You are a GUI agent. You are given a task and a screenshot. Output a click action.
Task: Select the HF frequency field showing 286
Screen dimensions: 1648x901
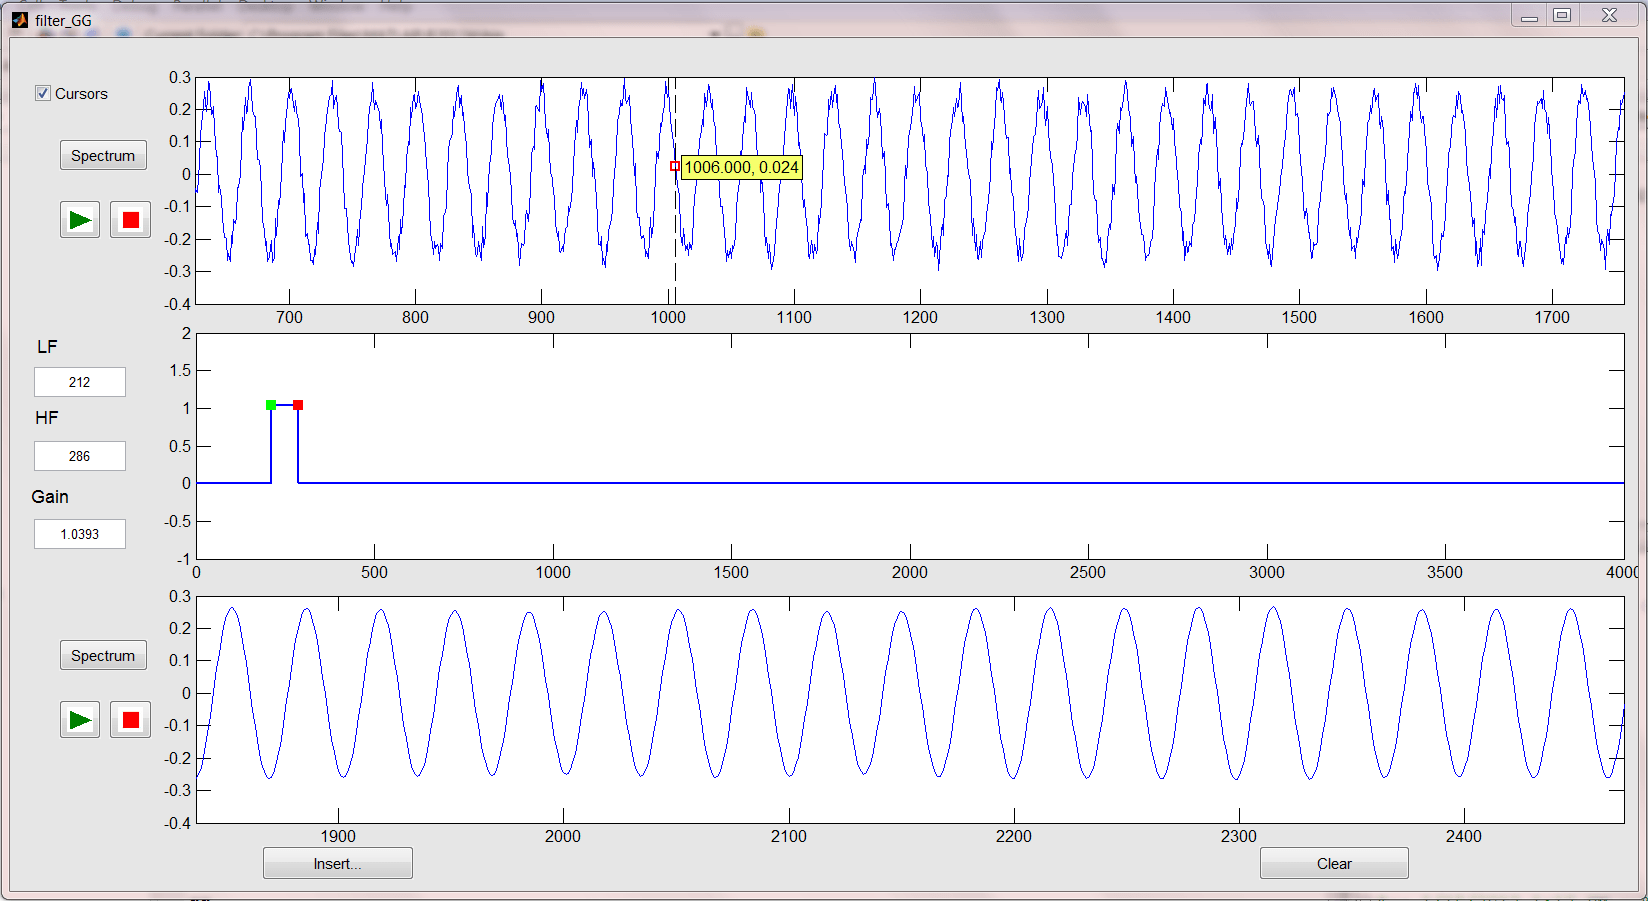79,455
